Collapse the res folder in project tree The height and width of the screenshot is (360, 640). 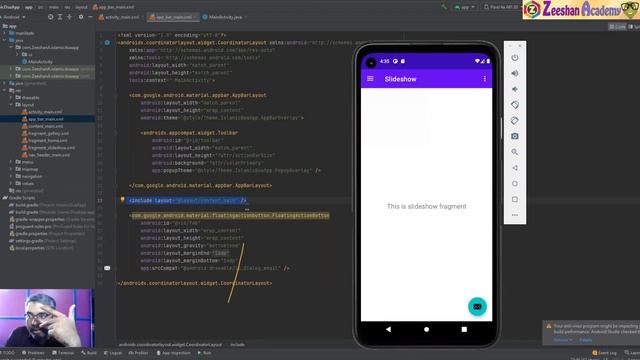4,91
